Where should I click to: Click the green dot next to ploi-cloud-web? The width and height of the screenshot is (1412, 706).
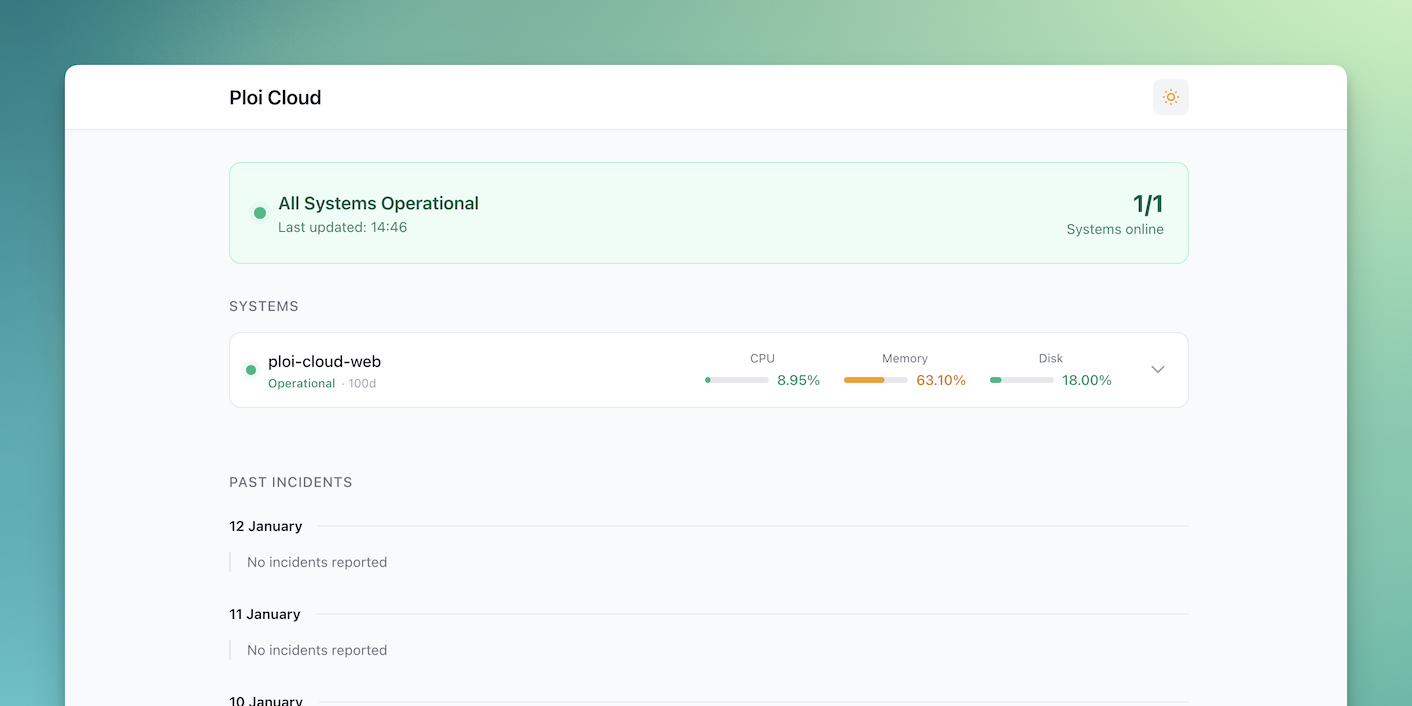(x=251, y=369)
